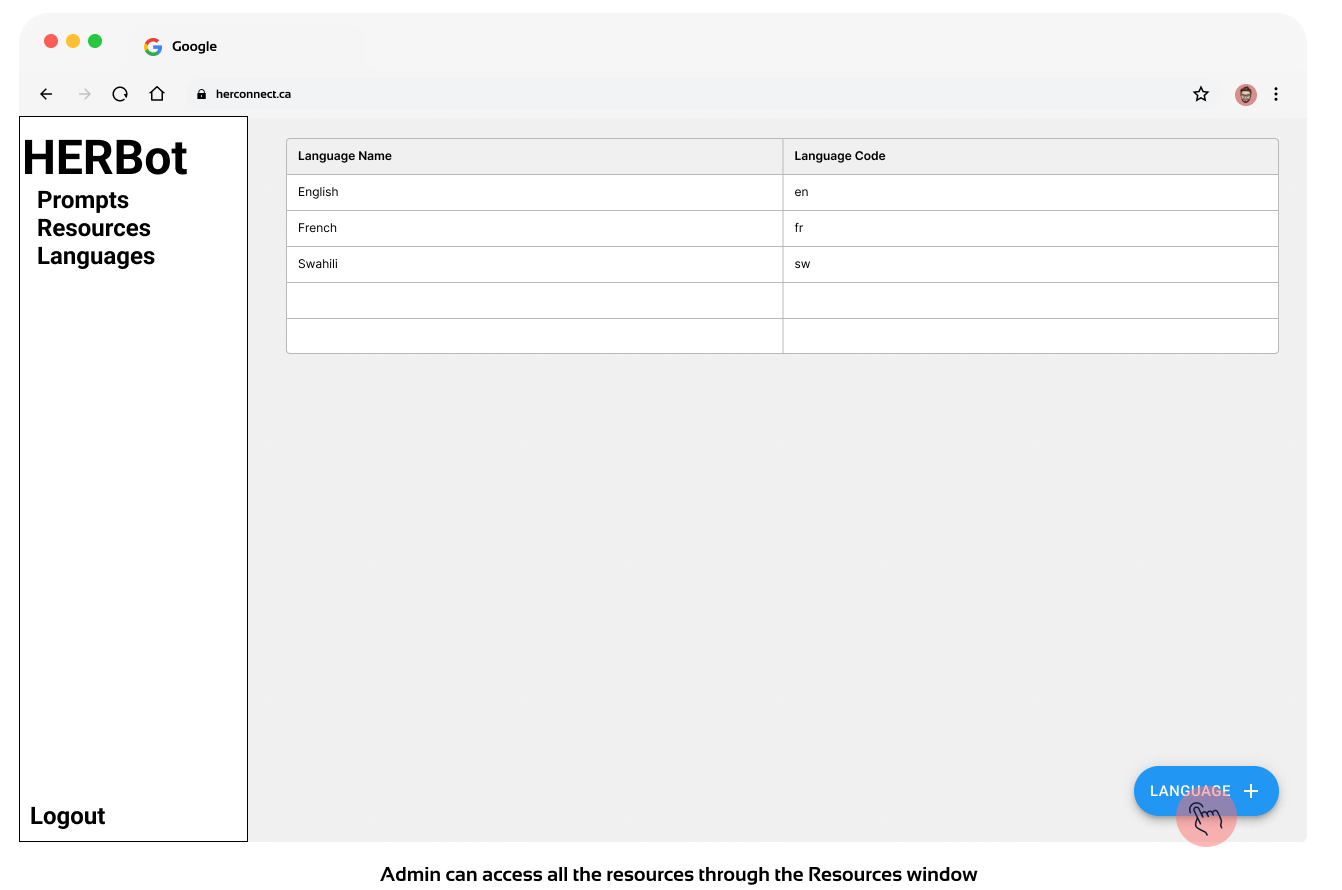This screenshot has width=1342, height=890.
Task: Open Languages in the sidebar
Action: 96,256
